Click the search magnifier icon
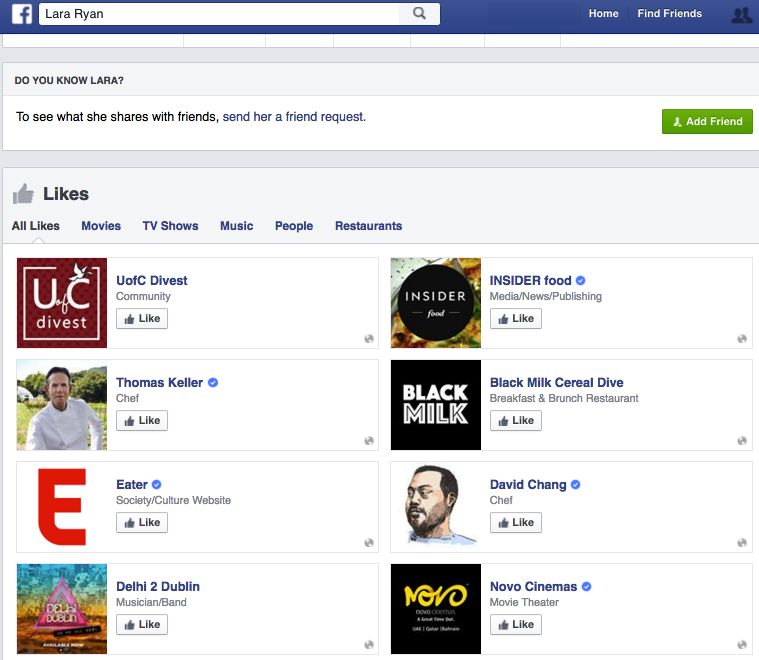759x660 pixels. pyautogui.click(x=419, y=14)
